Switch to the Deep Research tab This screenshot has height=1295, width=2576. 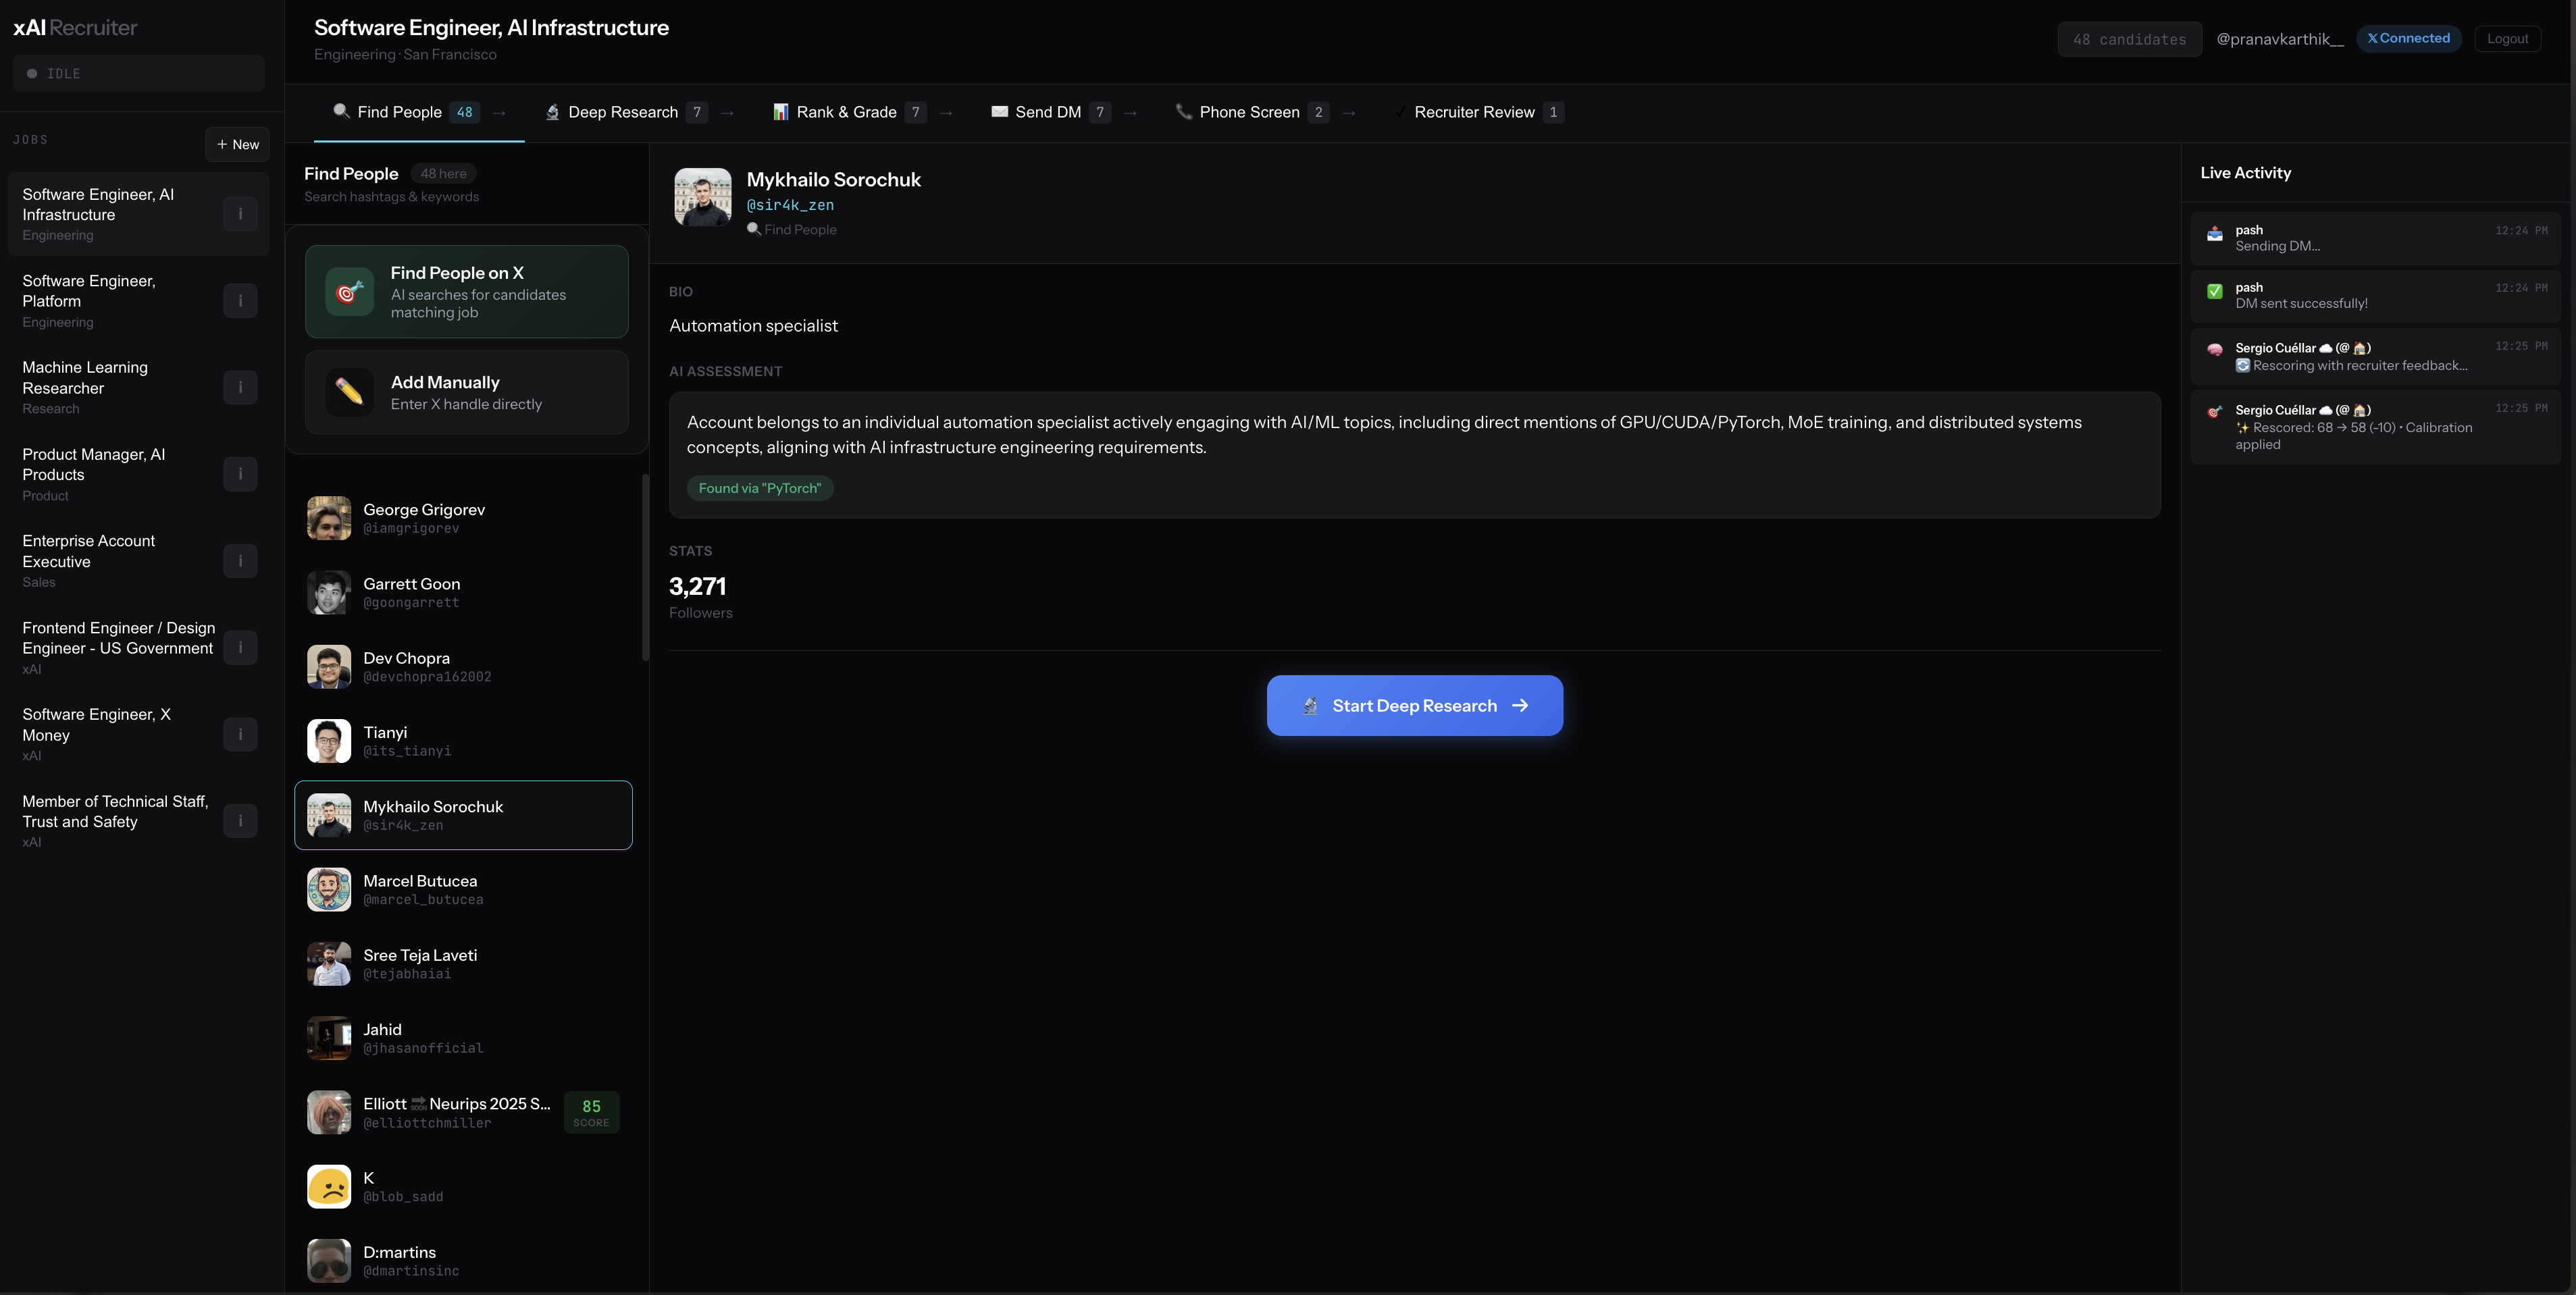pyautogui.click(x=623, y=113)
